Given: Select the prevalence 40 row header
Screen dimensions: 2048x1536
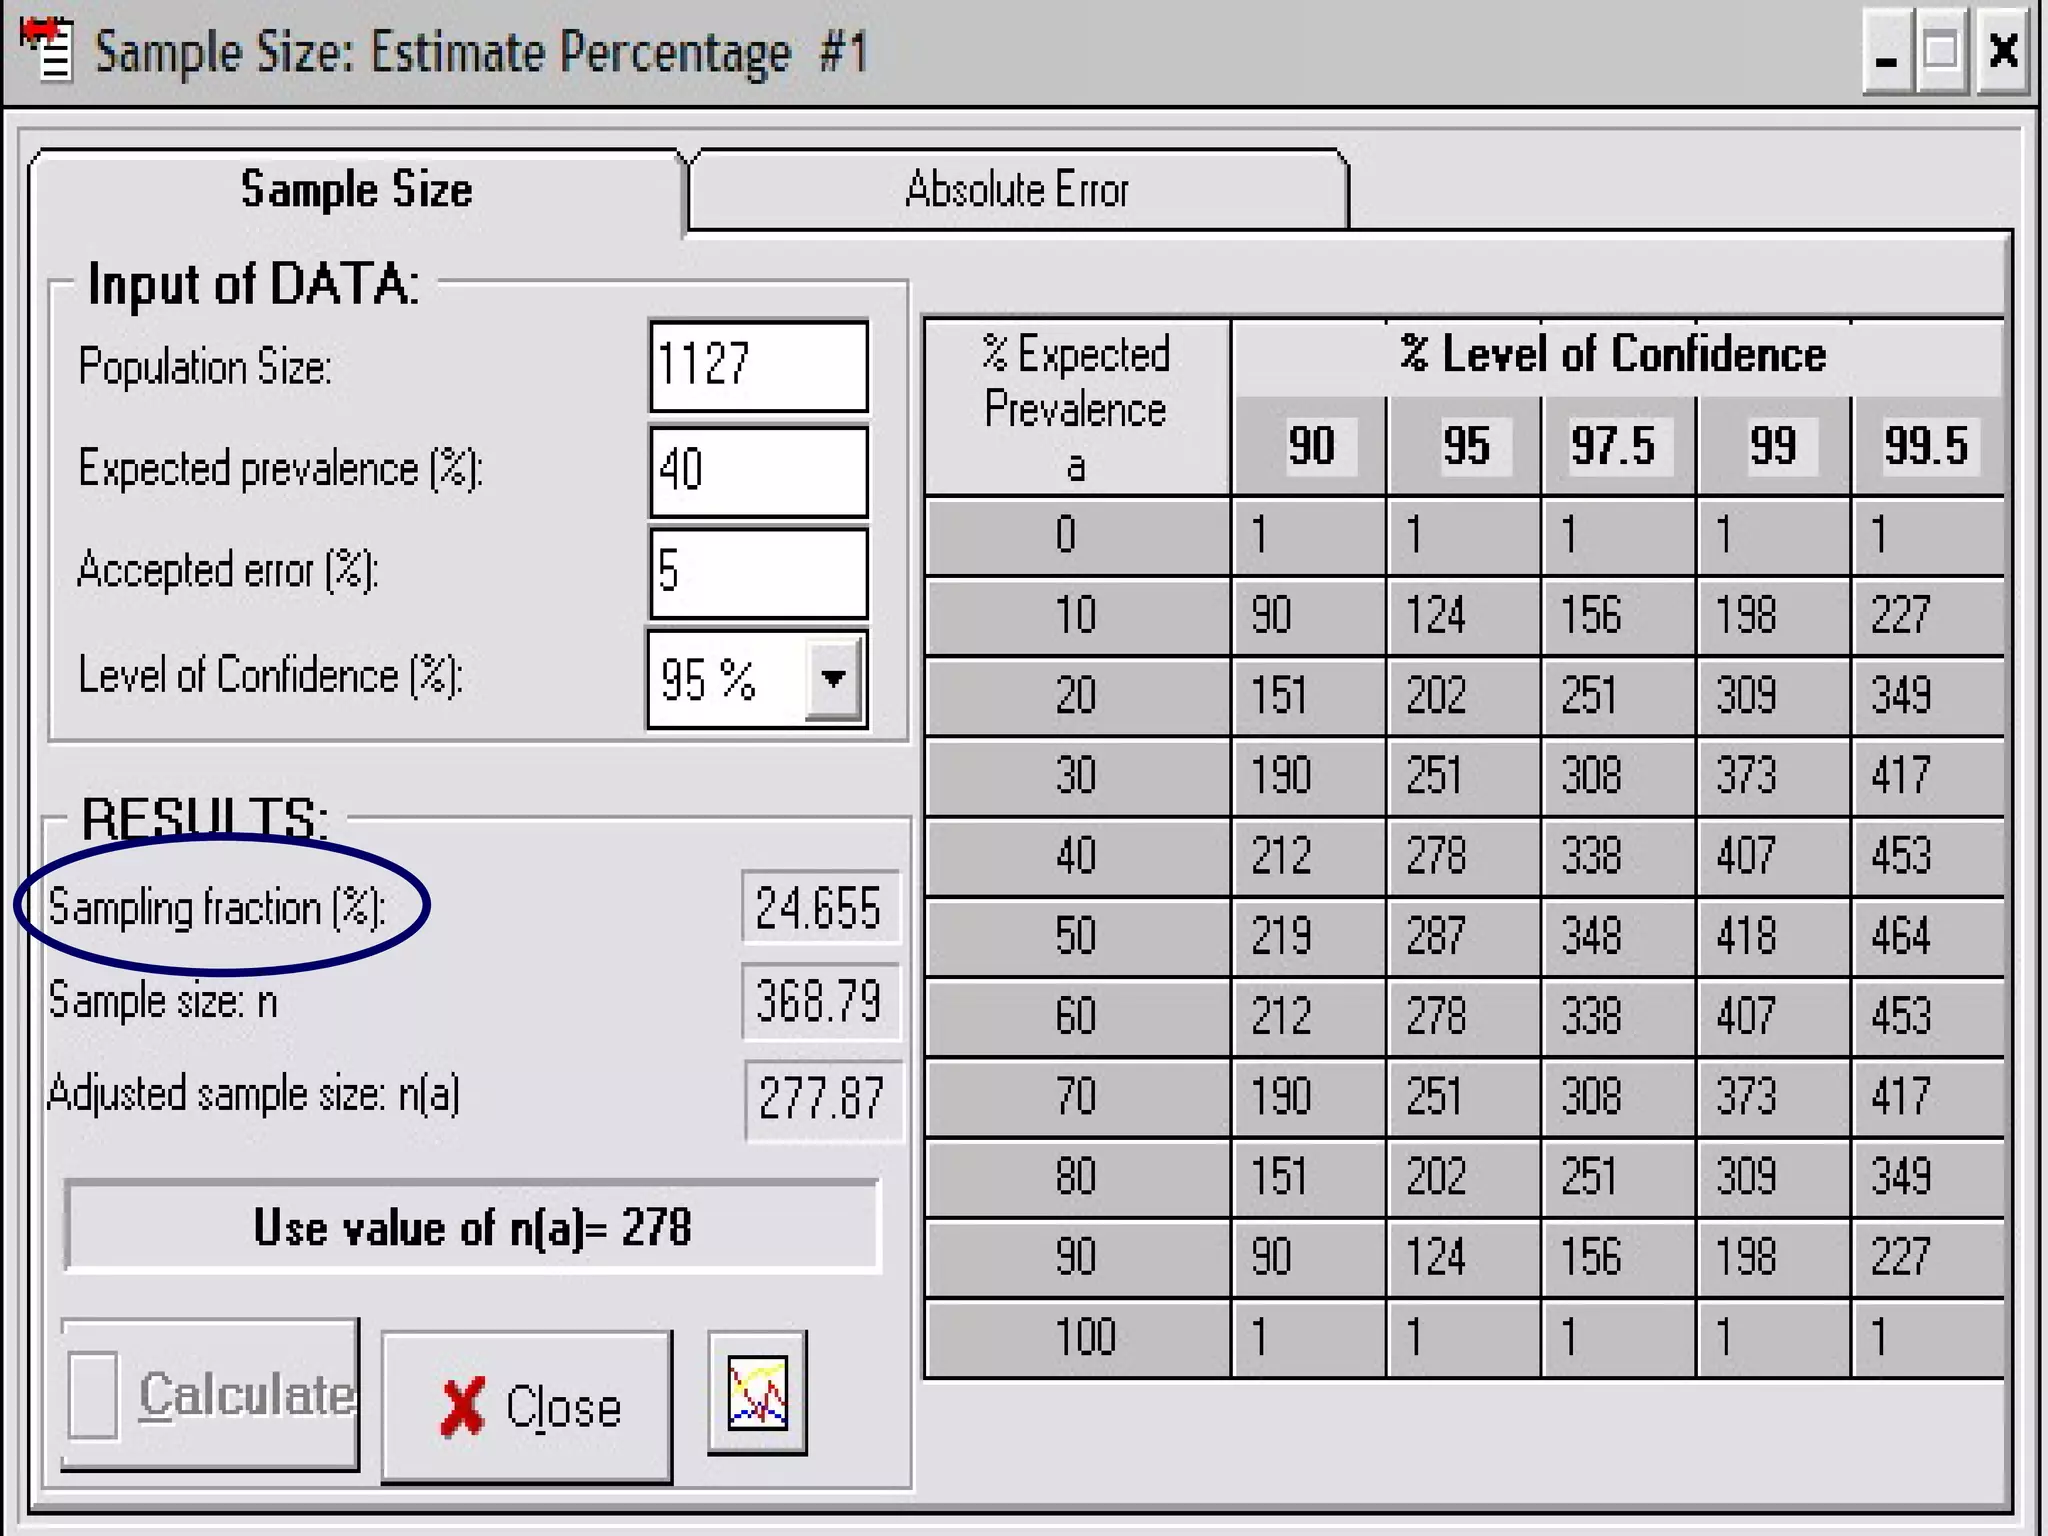Looking at the screenshot, I should 1076,856.
